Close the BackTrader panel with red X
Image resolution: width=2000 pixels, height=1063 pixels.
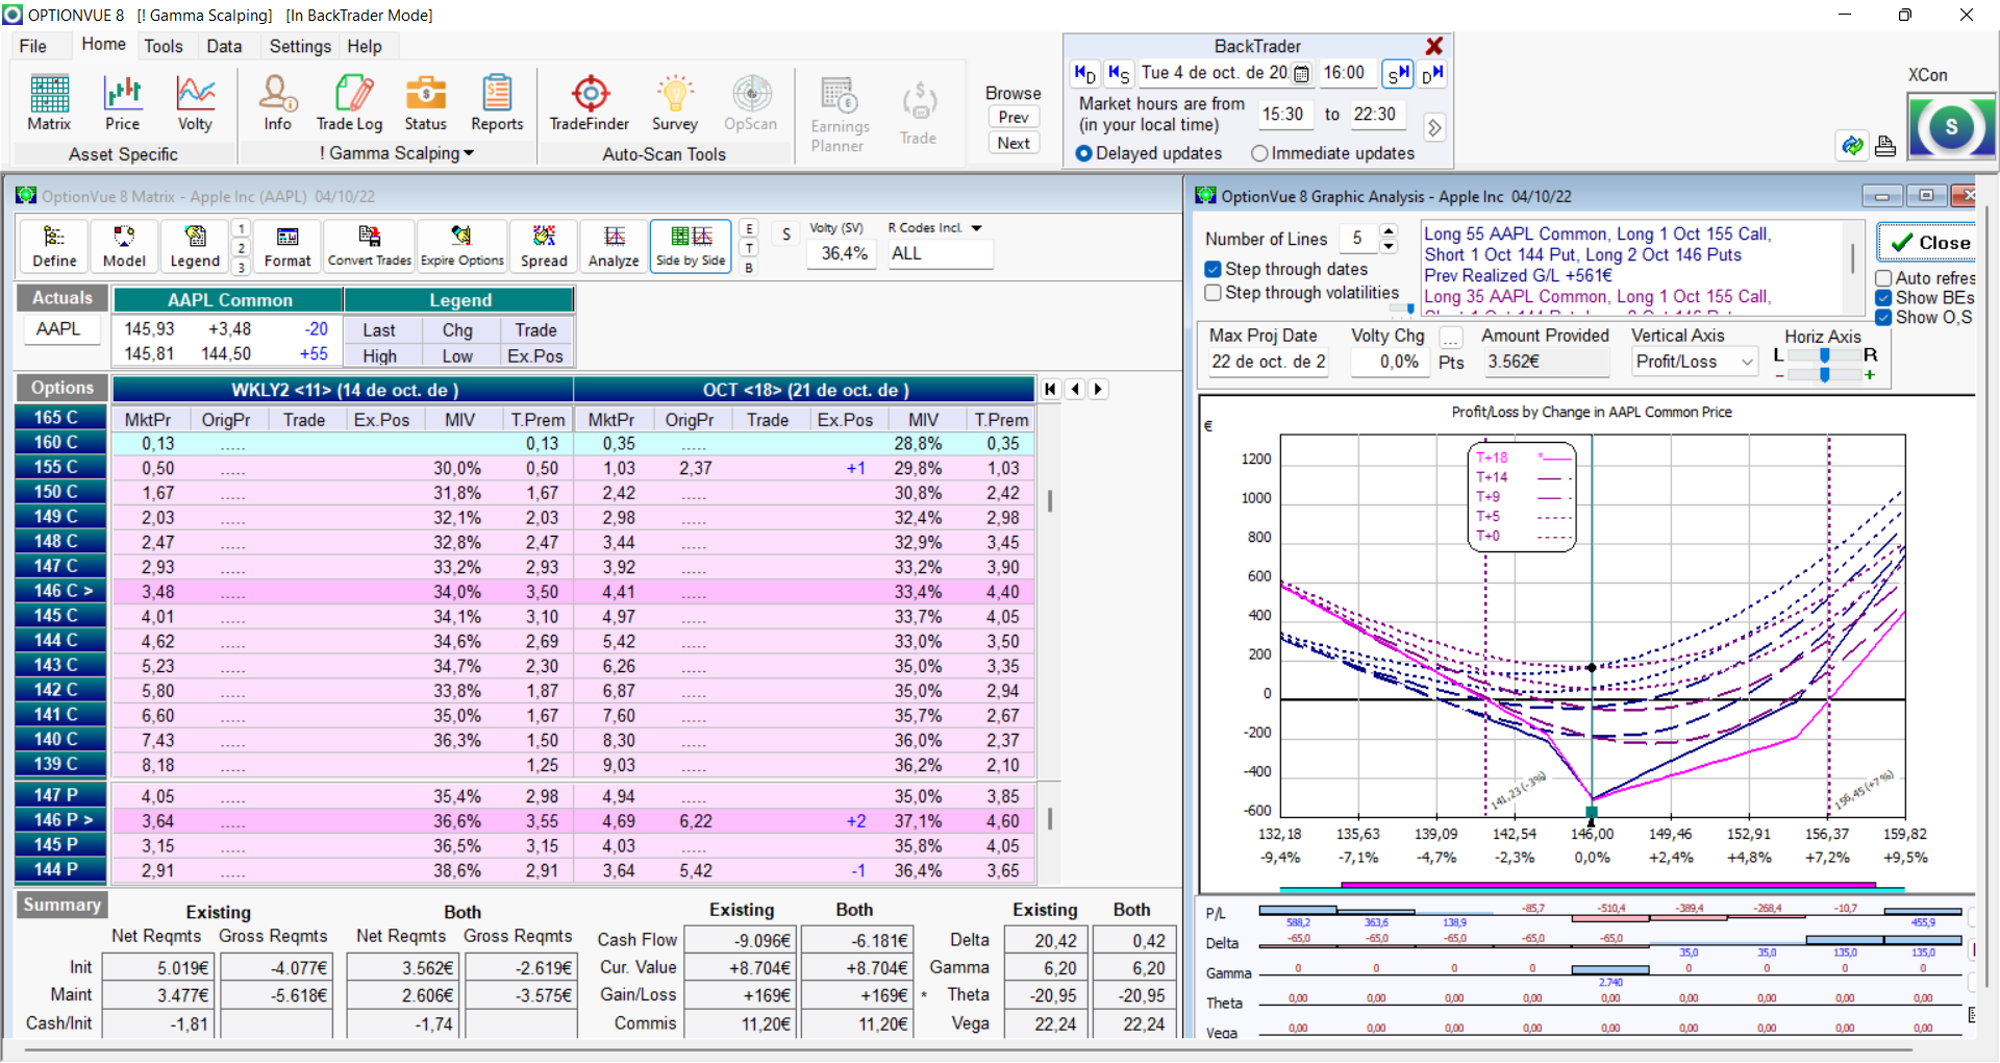point(1434,46)
